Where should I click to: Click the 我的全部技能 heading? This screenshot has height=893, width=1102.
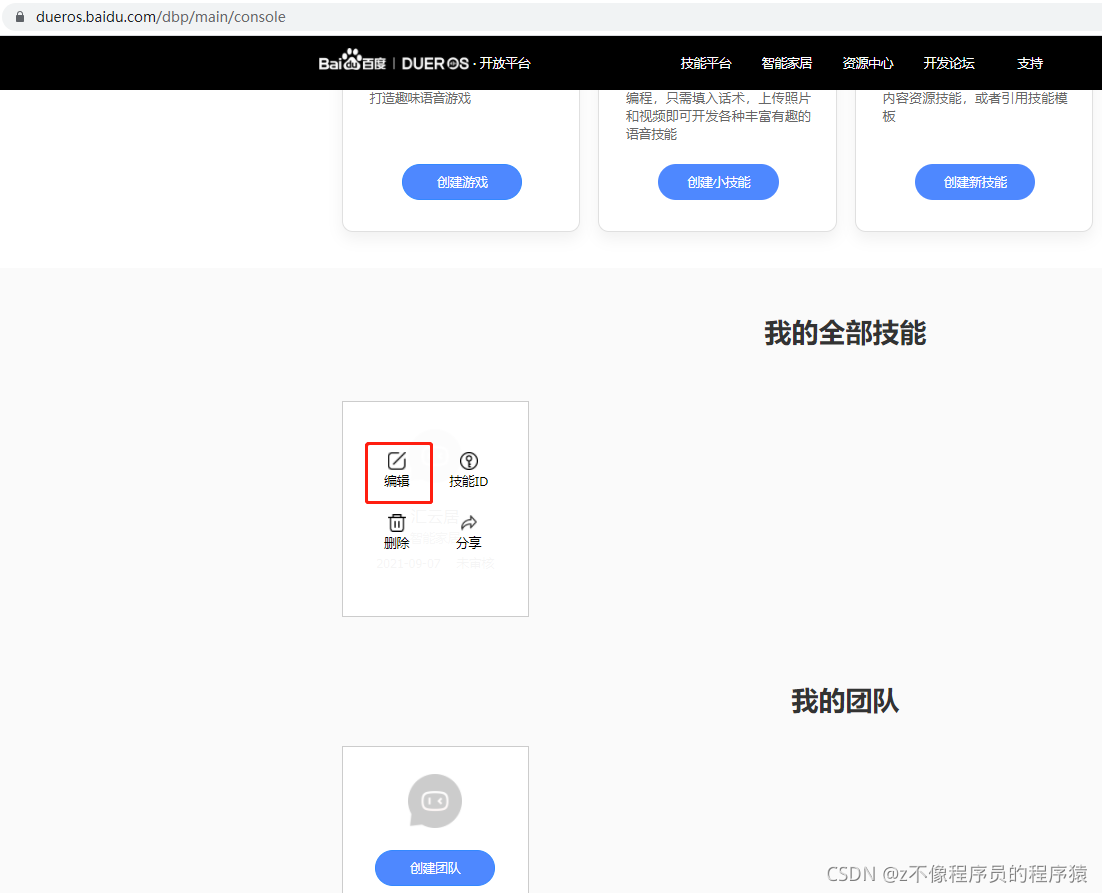(x=845, y=333)
